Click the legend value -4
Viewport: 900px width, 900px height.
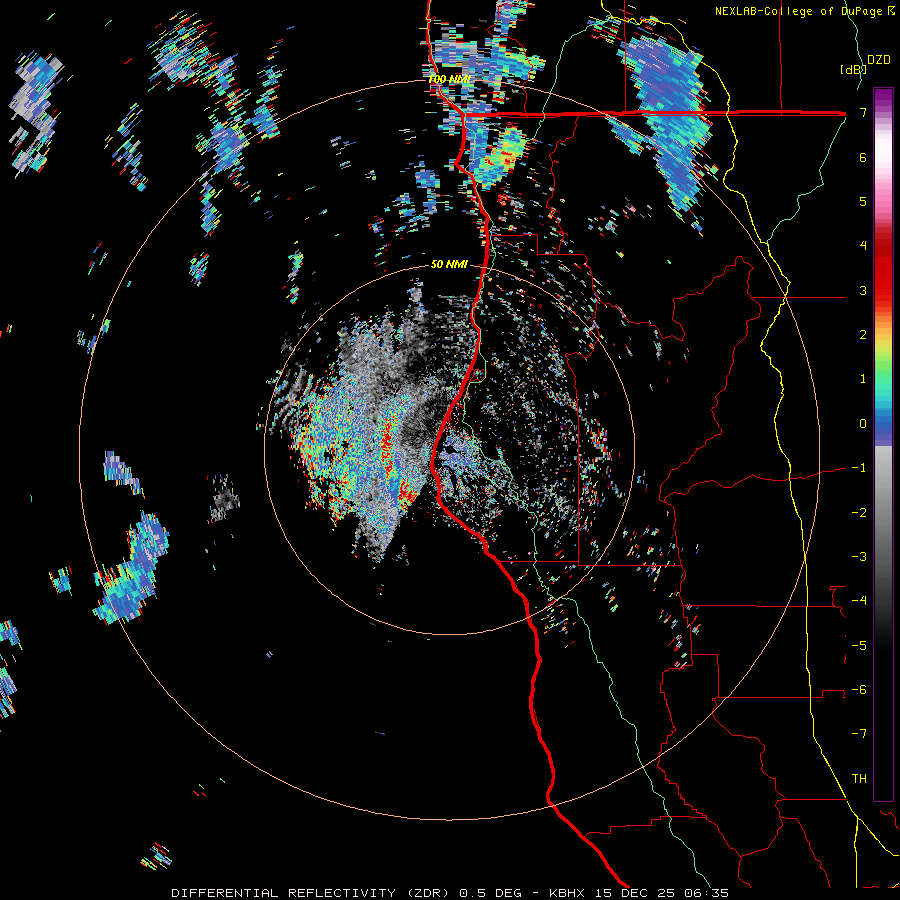[859, 601]
